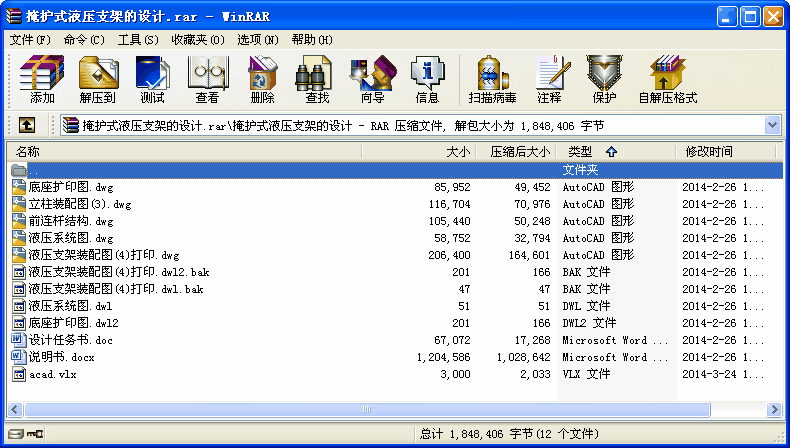This screenshot has width=790, height=448.
Task: Open the 查看 (View) toolbar icon
Action: 207,79
